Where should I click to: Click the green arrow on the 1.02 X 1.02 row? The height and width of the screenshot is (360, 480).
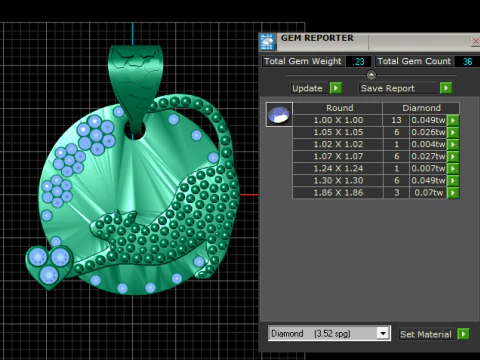[x=453, y=144]
